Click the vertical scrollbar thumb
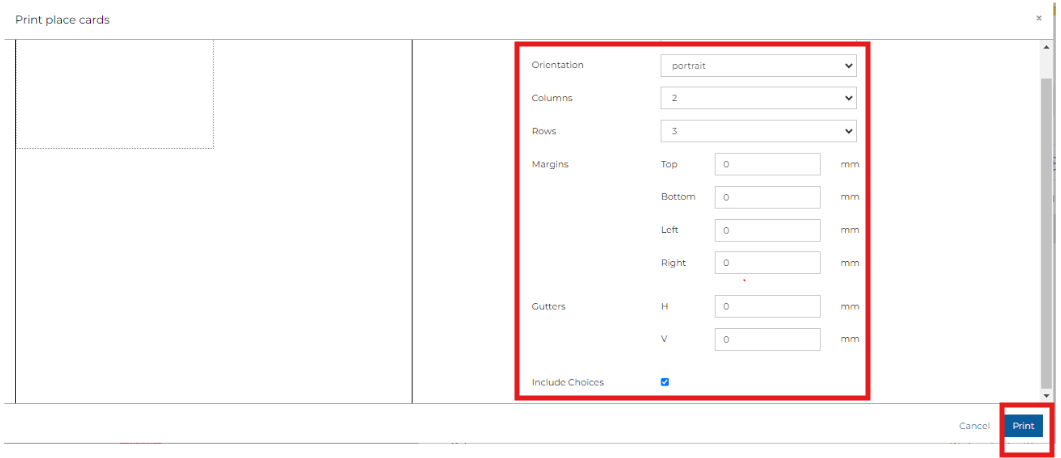This screenshot has height=458, width=1061. click(1046, 230)
